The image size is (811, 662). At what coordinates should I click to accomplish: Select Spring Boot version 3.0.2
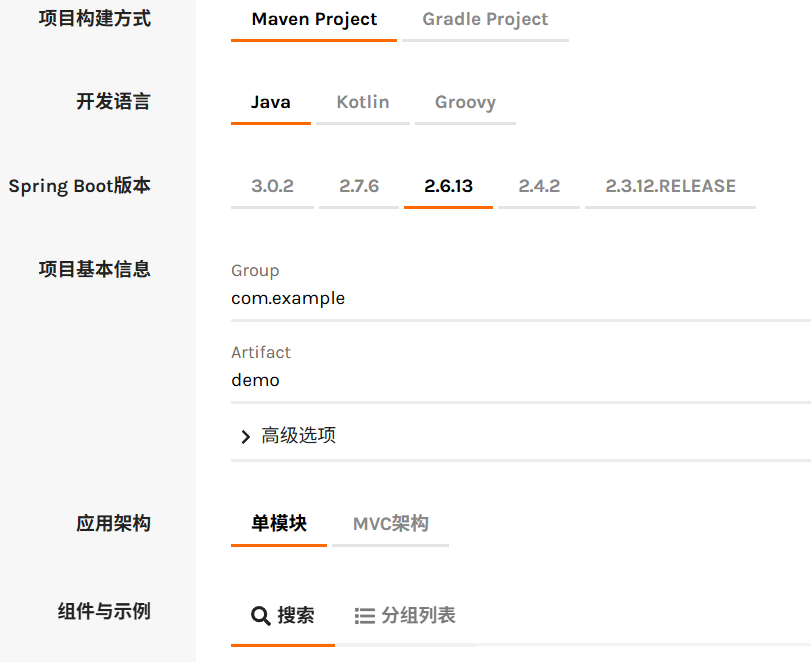[x=272, y=186]
